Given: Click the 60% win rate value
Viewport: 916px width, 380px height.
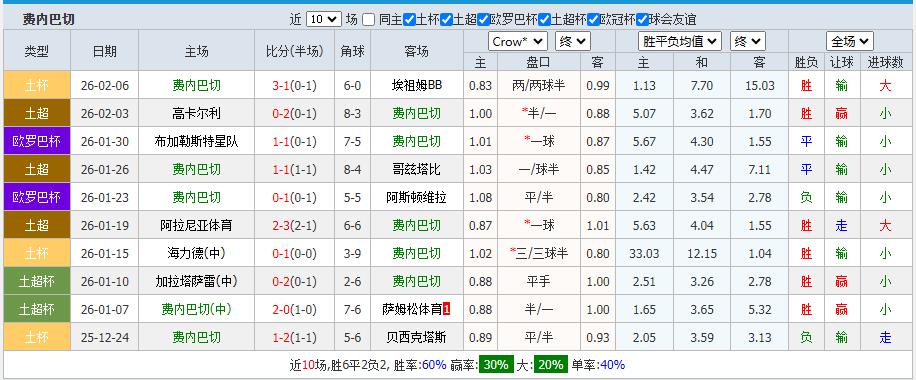Looking at the screenshot, I should point(434,365).
